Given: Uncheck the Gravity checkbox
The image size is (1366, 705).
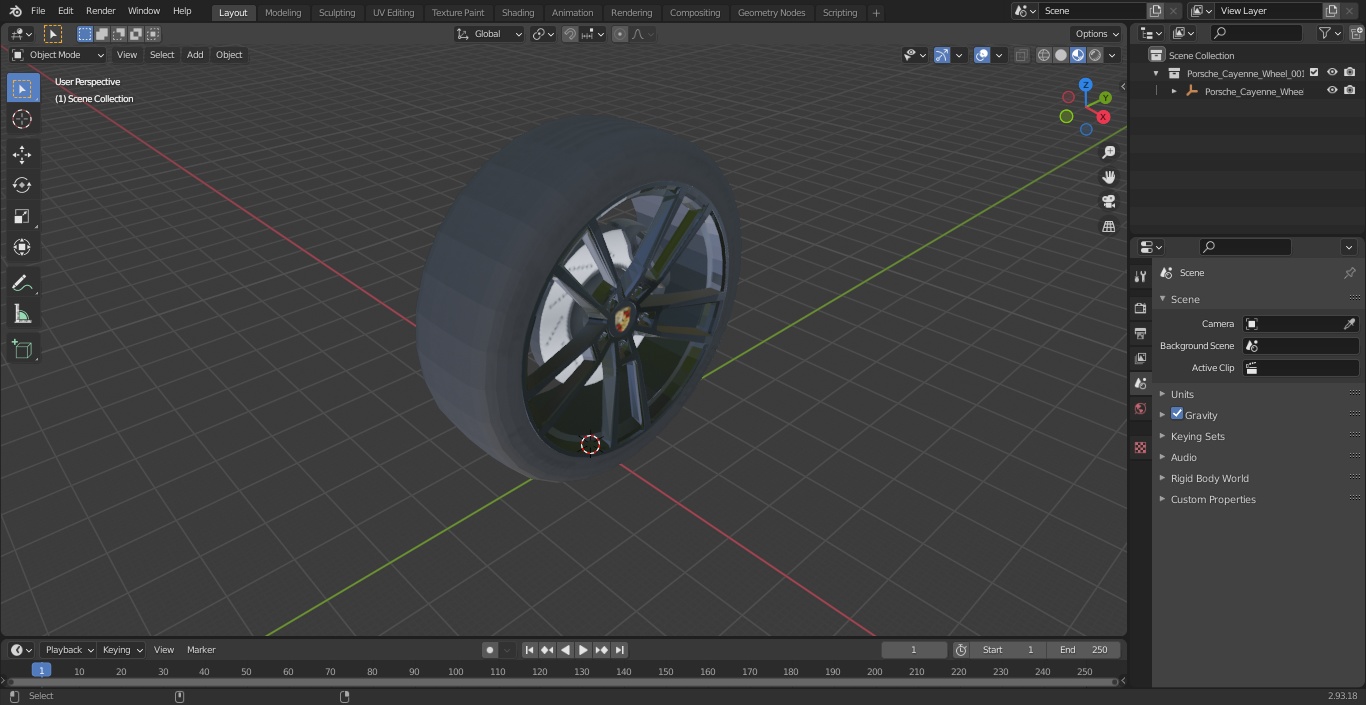Looking at the screenshot, I should tap(1177, 414).
